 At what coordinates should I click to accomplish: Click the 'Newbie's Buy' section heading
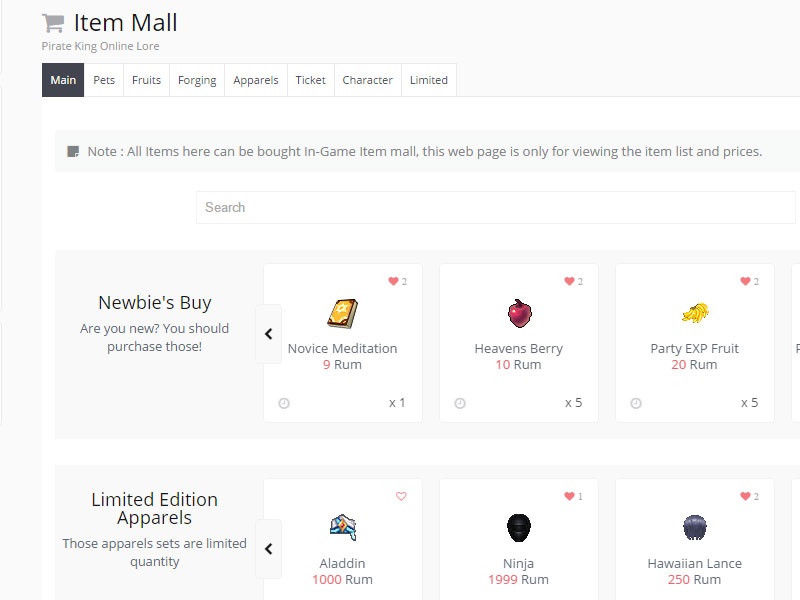coord(155,303)
